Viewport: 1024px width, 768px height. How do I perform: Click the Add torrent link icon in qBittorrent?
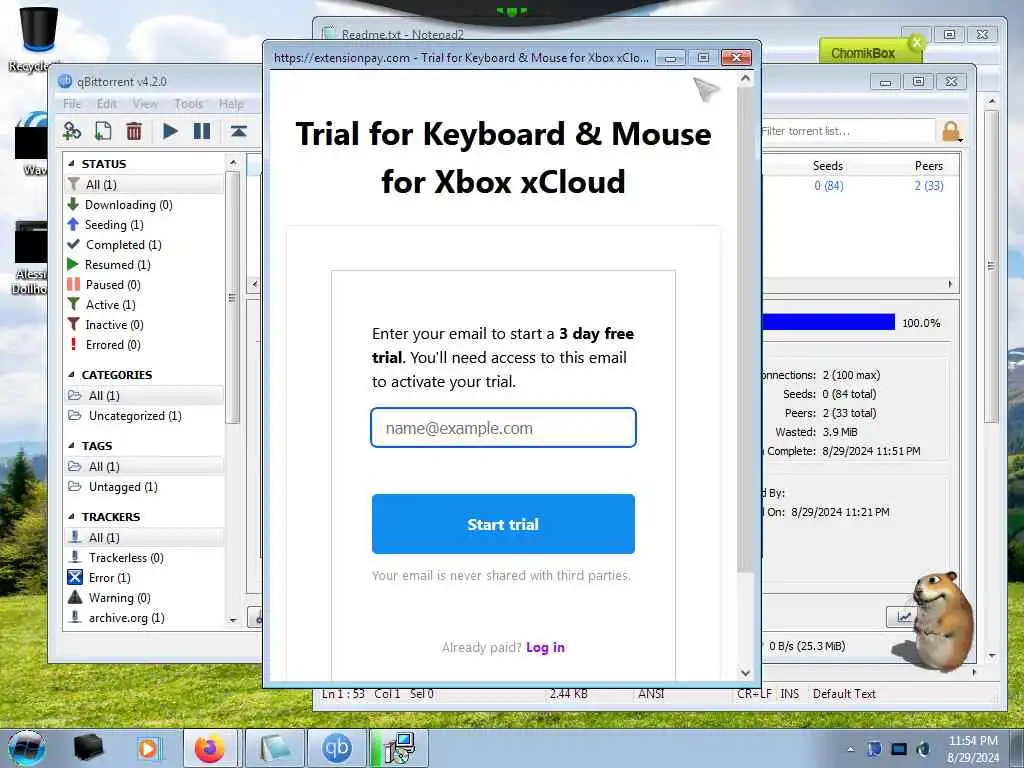pos(72,131)
